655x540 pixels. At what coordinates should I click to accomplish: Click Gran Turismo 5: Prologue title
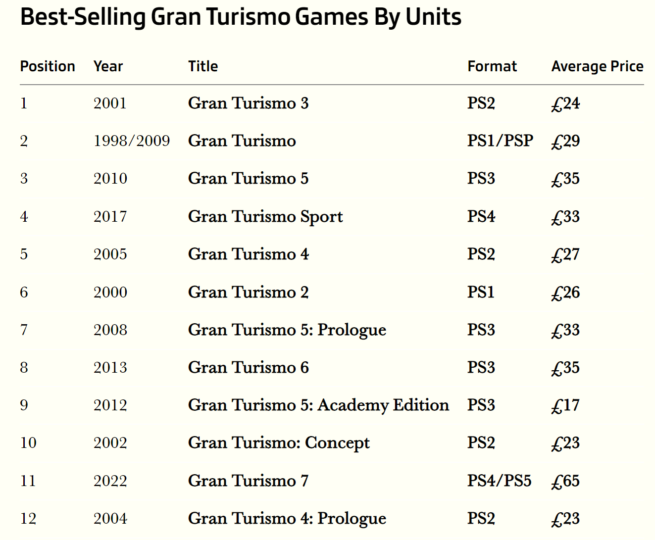[287, 330]
